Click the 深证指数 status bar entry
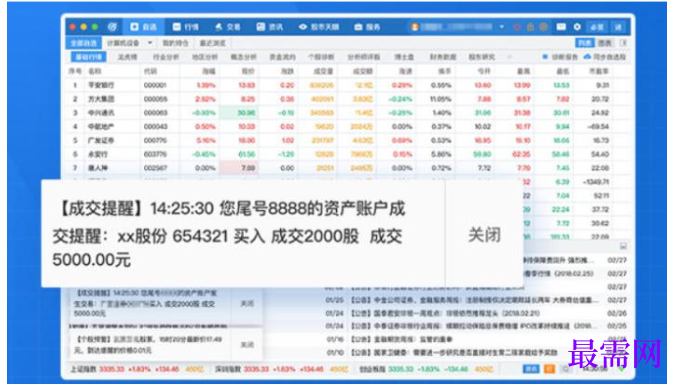This screenshot has height=385, width=680. [x=281, y=369]
